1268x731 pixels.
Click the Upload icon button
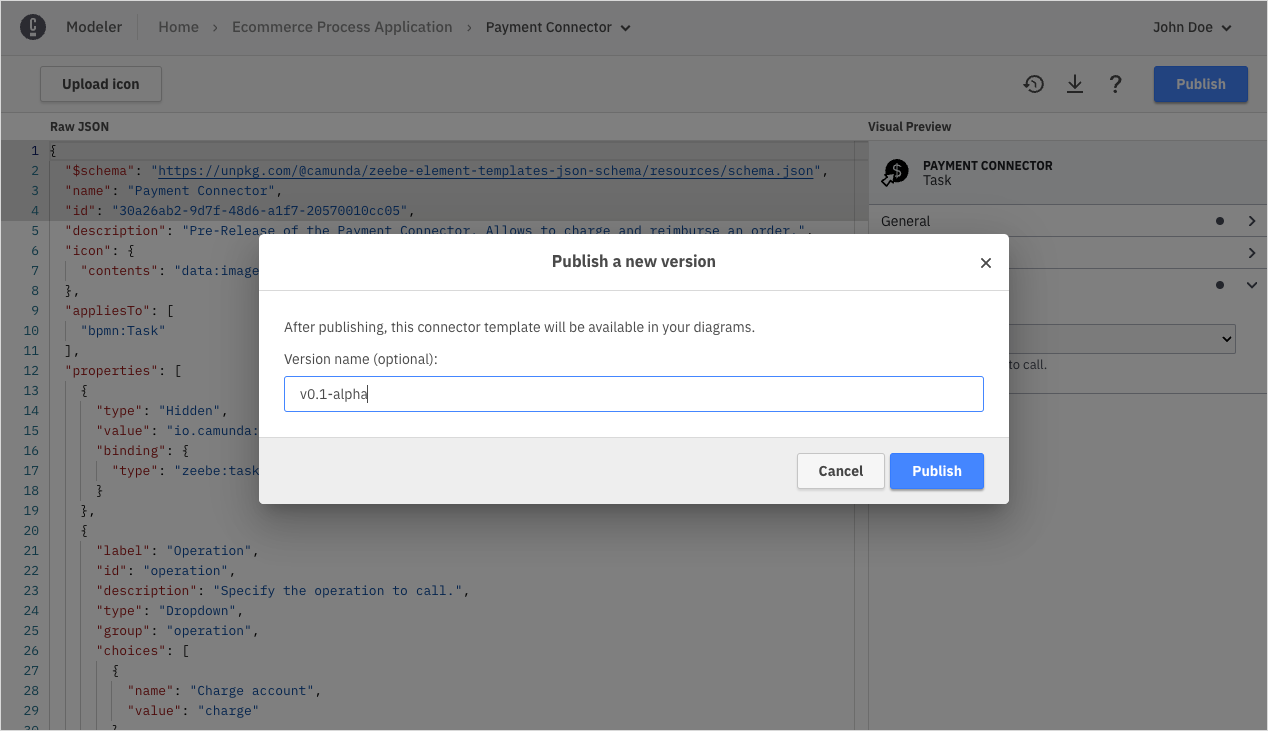coord(100,84)
